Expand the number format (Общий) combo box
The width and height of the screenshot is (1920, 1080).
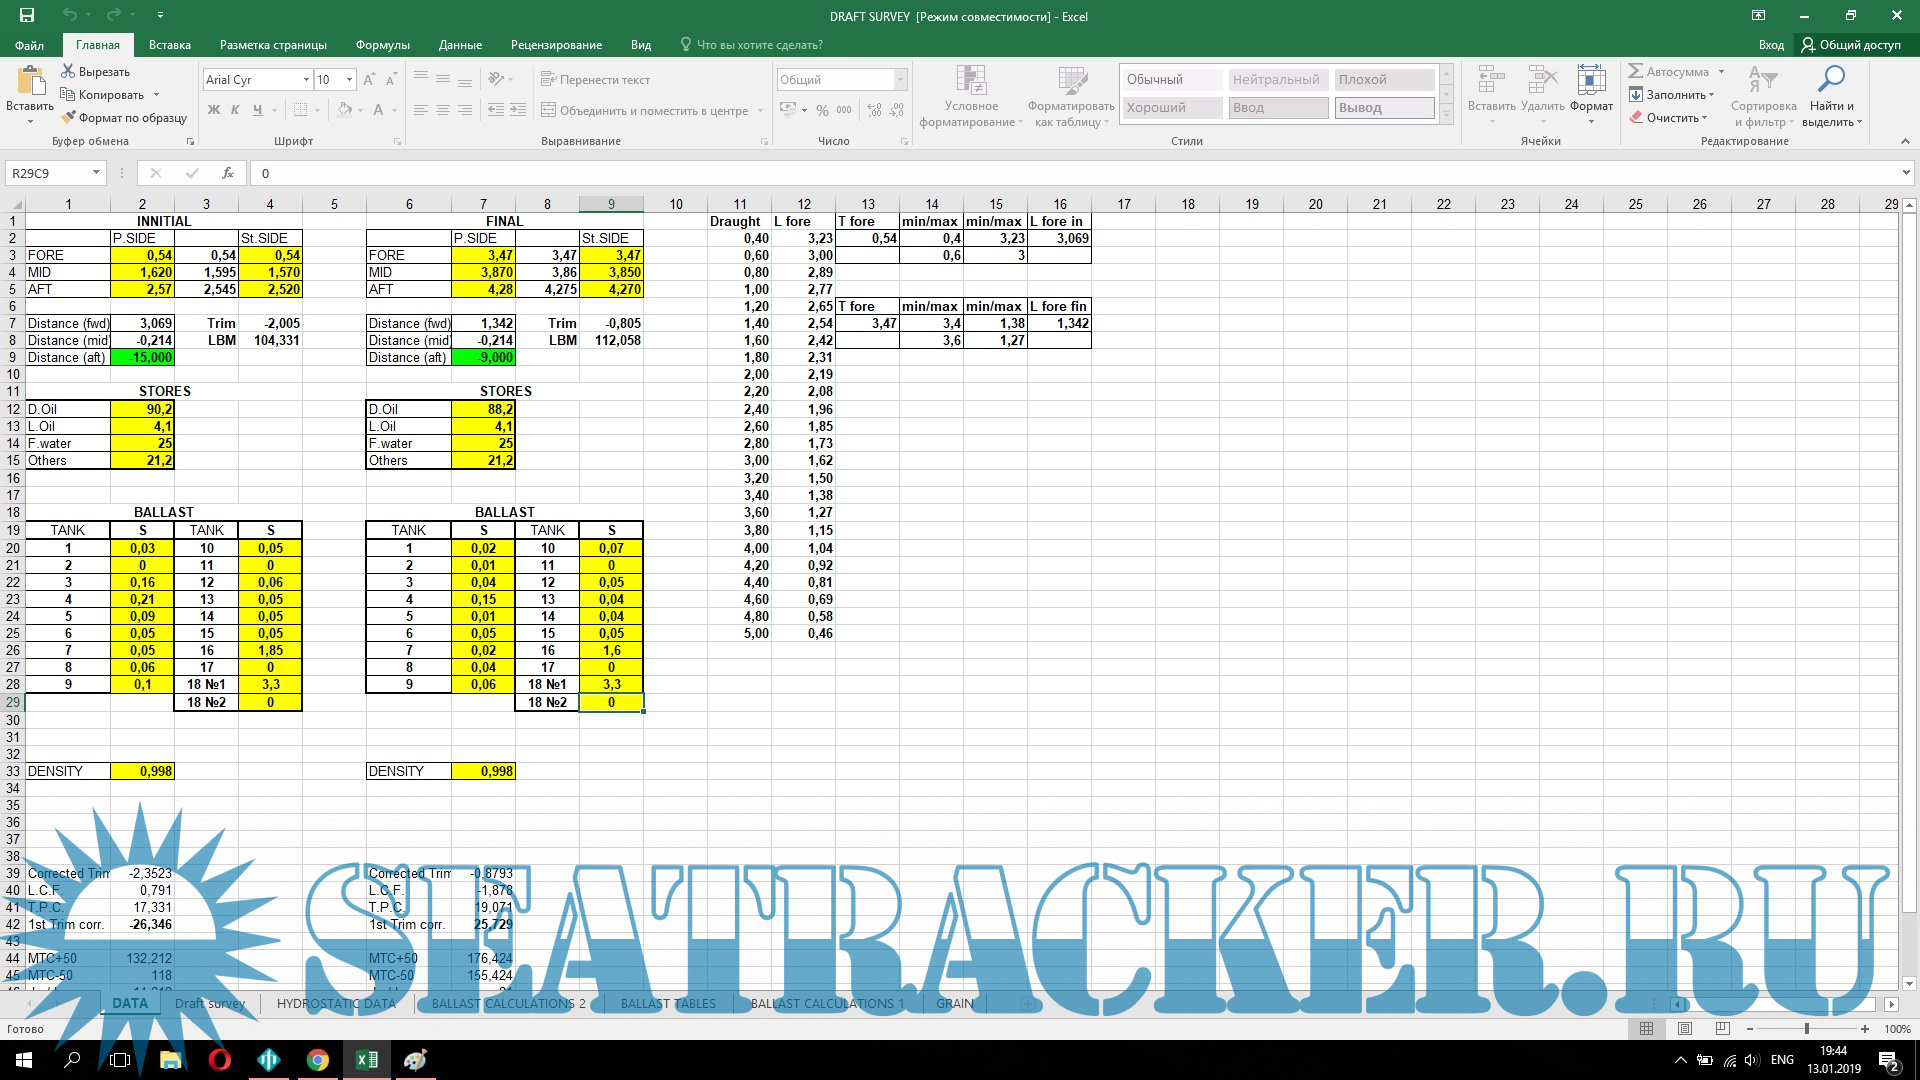pyautogui.click(x=900, y=80)
